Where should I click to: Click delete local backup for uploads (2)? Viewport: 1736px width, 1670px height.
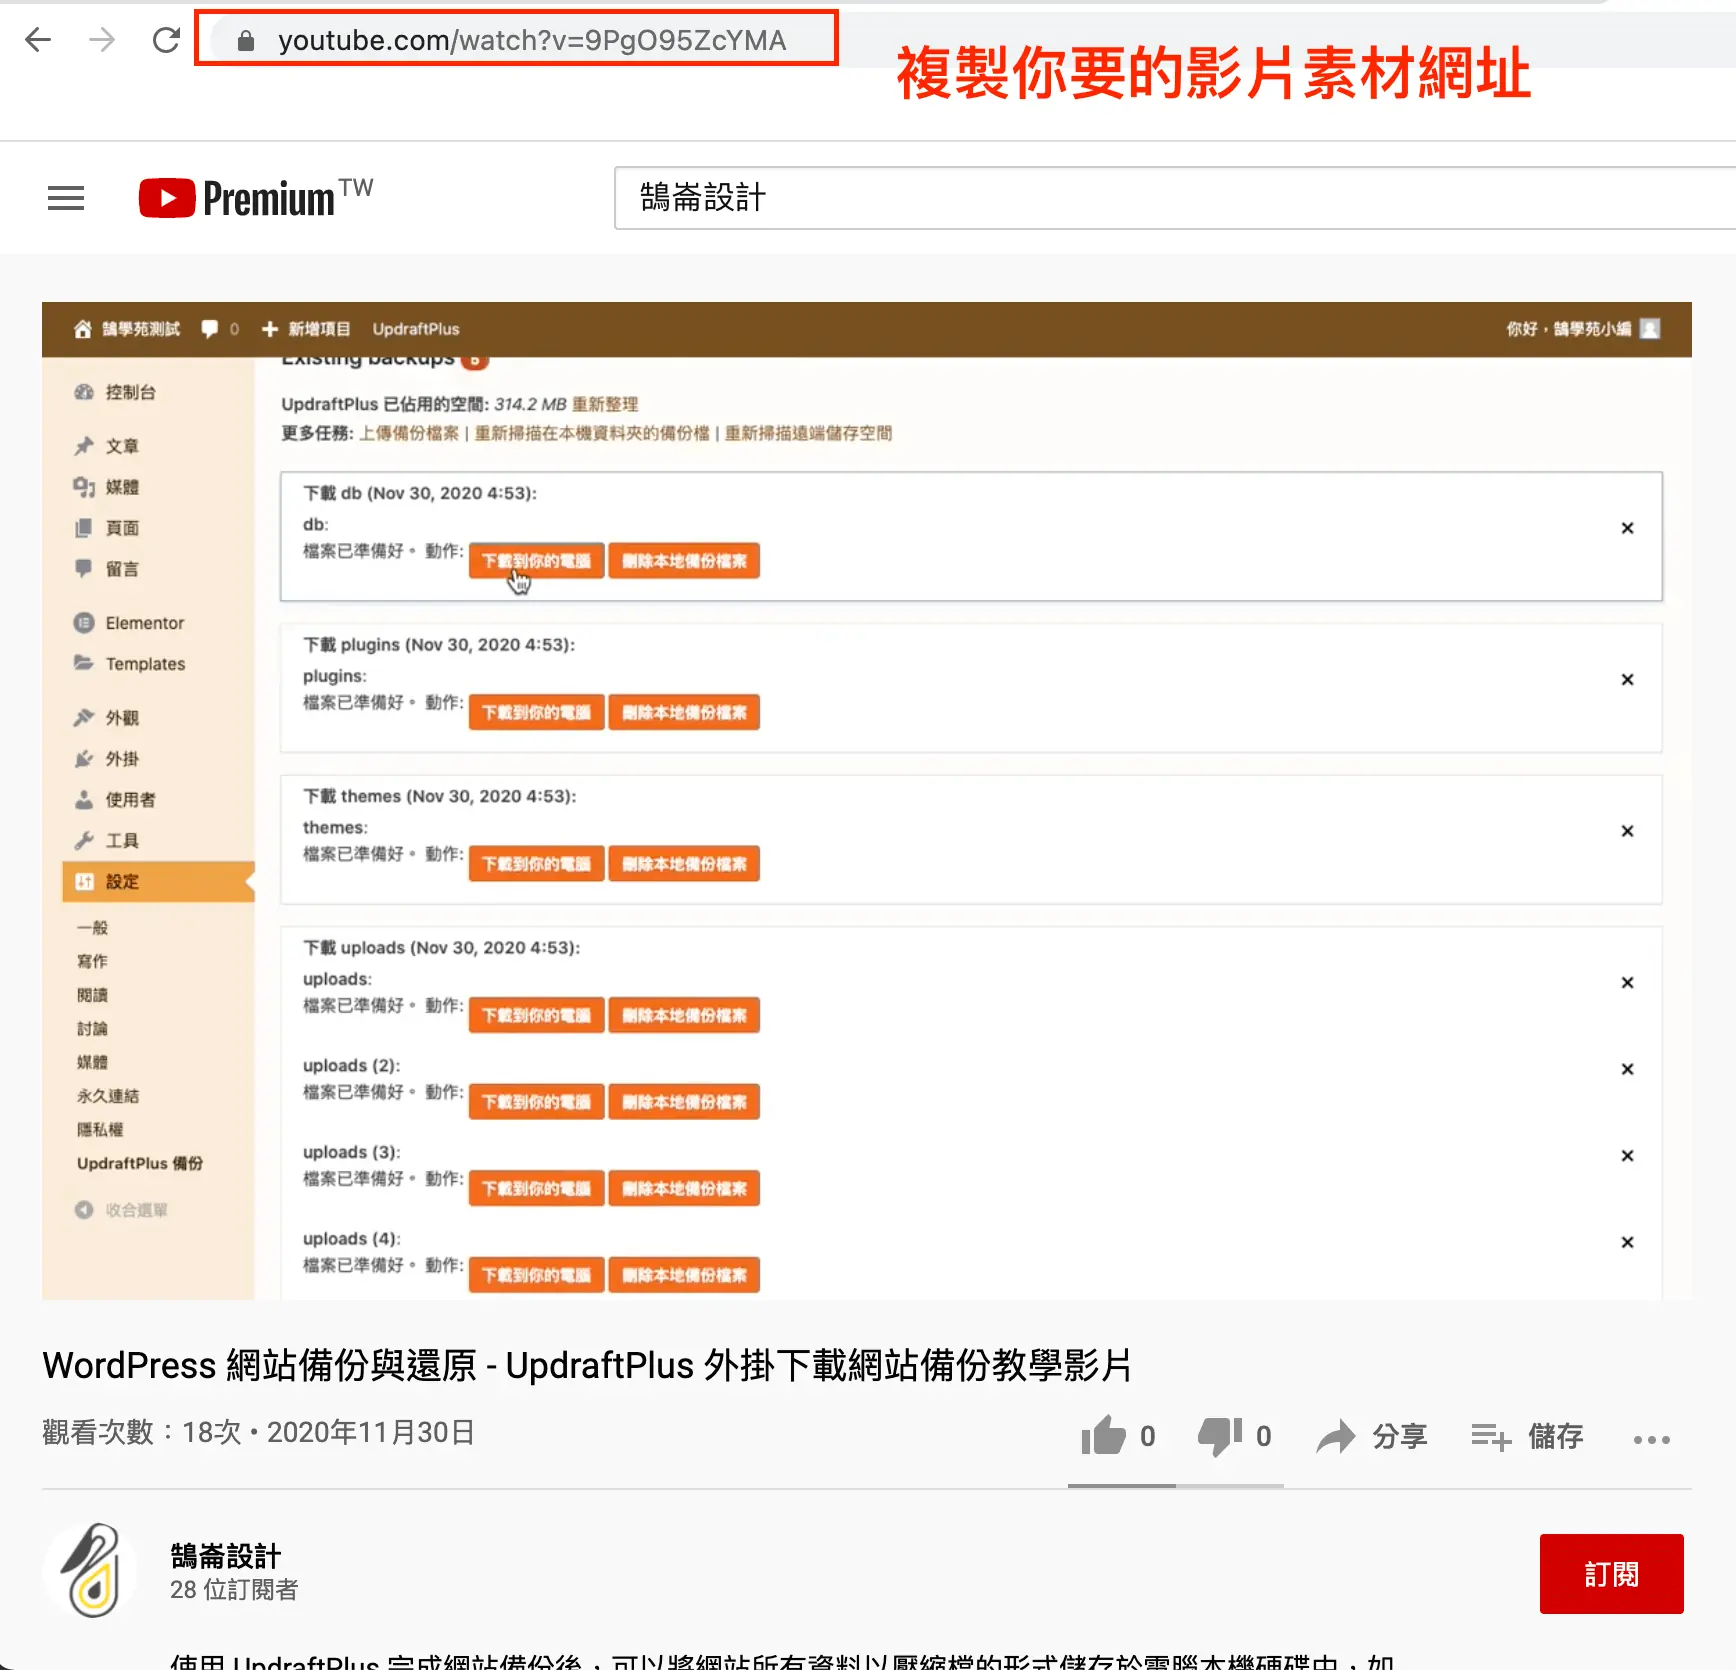point(684,1102)
